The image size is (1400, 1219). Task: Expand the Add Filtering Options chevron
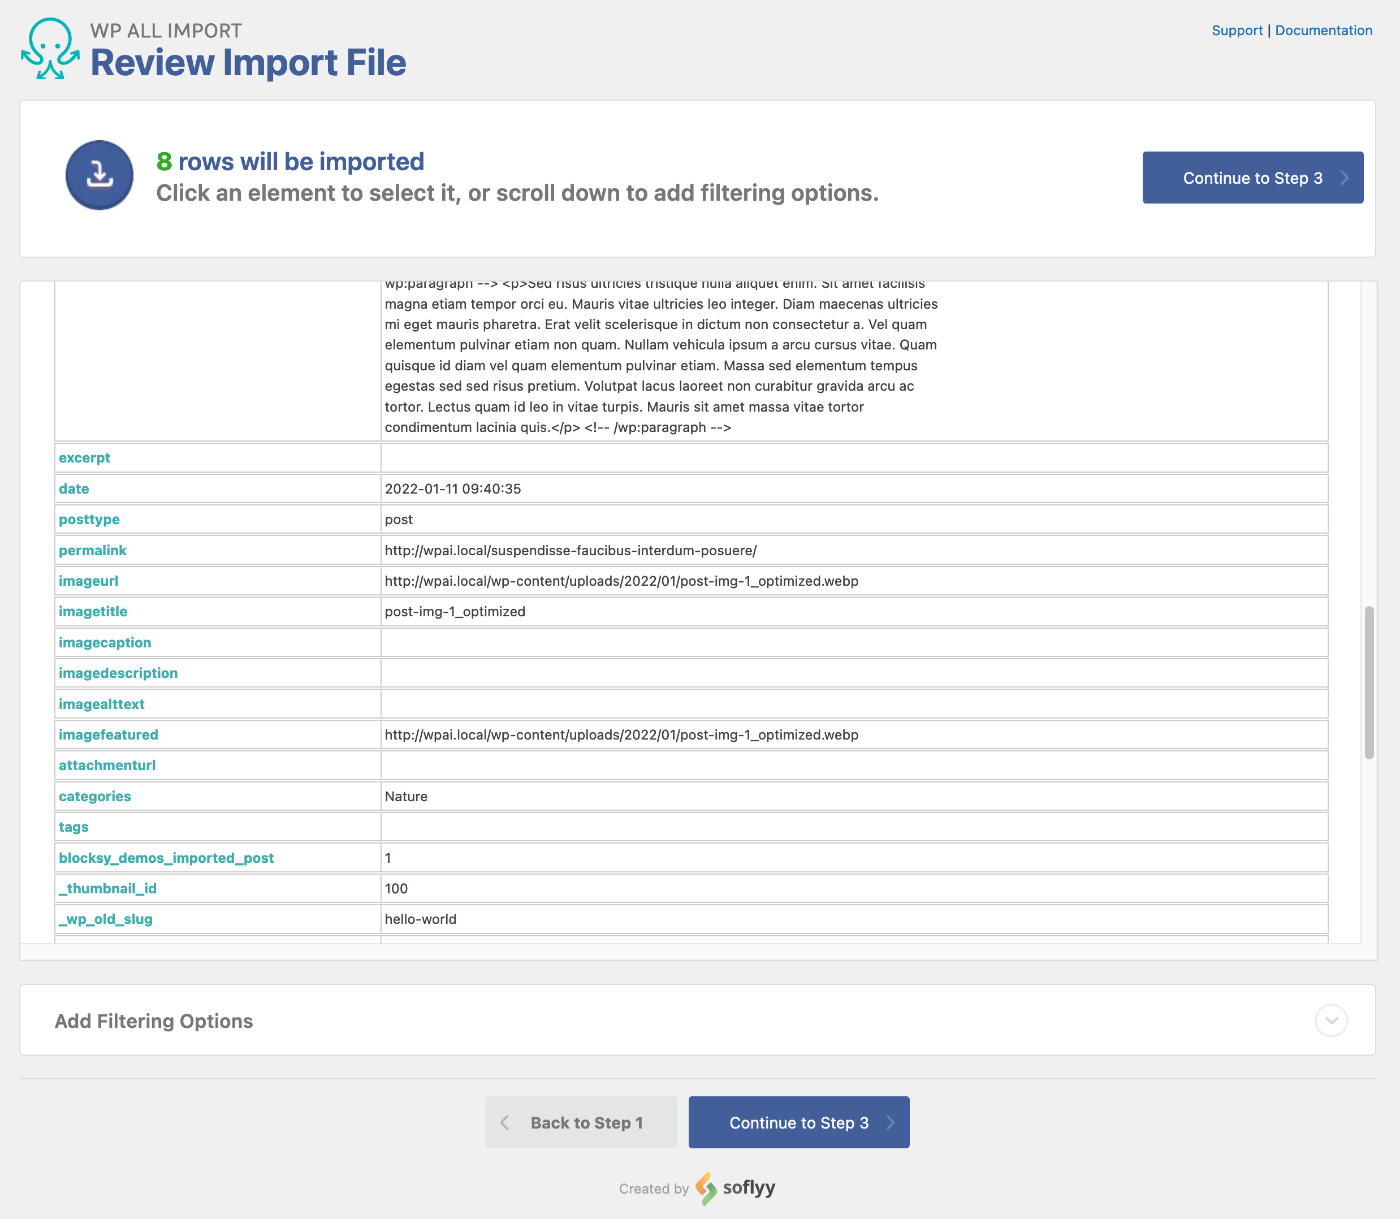(x=1331, y=1020)
